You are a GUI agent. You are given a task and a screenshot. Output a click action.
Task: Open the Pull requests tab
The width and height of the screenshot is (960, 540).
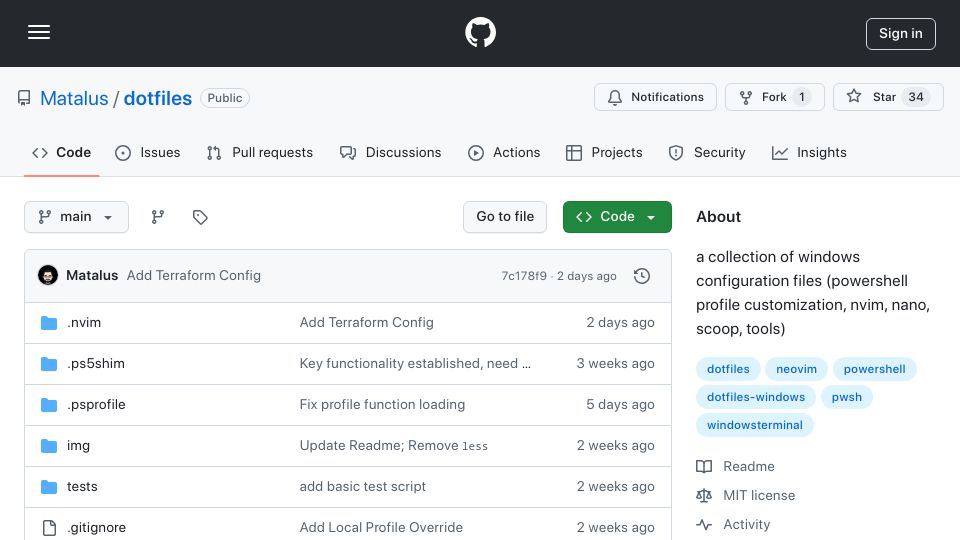pyautogui.click(x=260, y=152)
